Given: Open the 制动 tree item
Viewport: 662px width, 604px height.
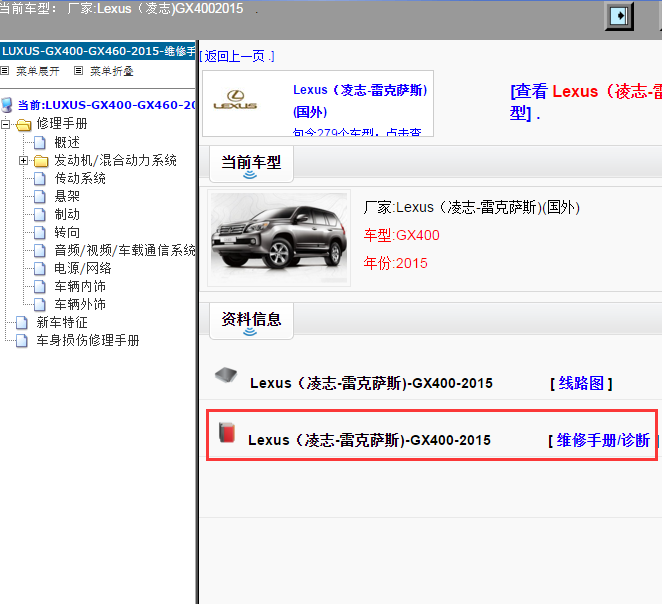Looking at the screenshot, I should coord(67,214).
